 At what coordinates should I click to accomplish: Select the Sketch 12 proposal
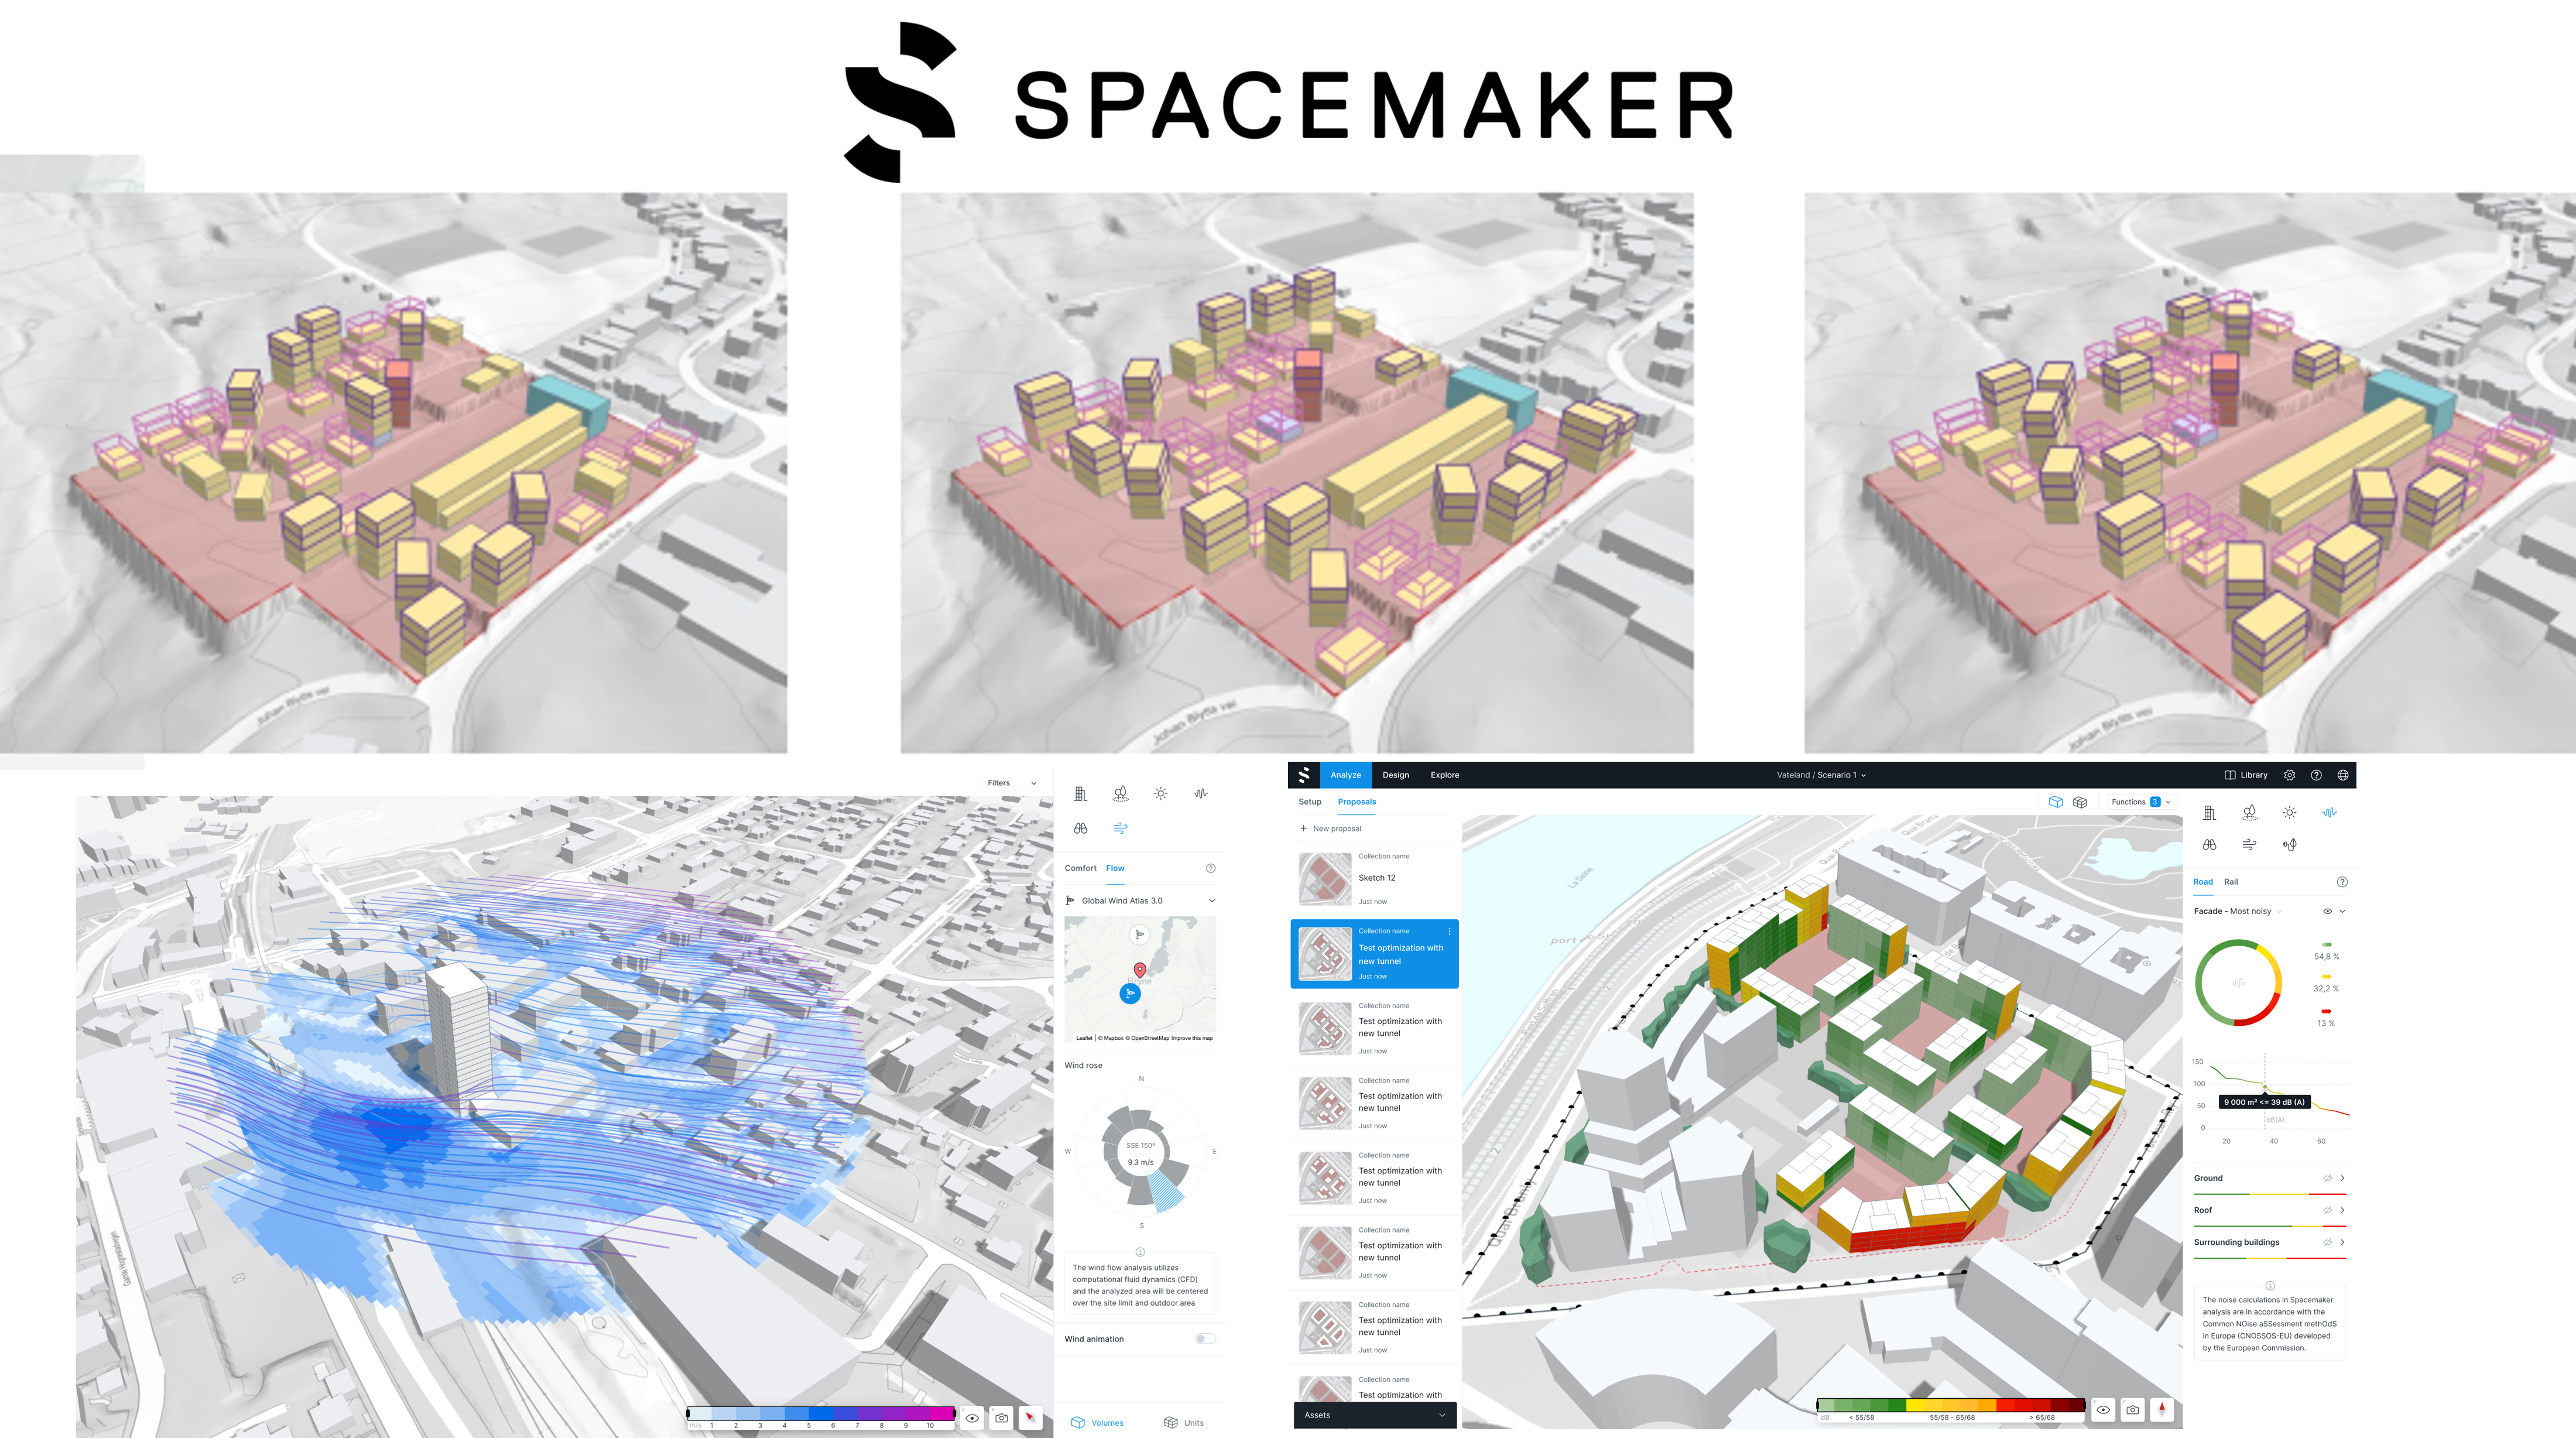(x=1374, y=878)
